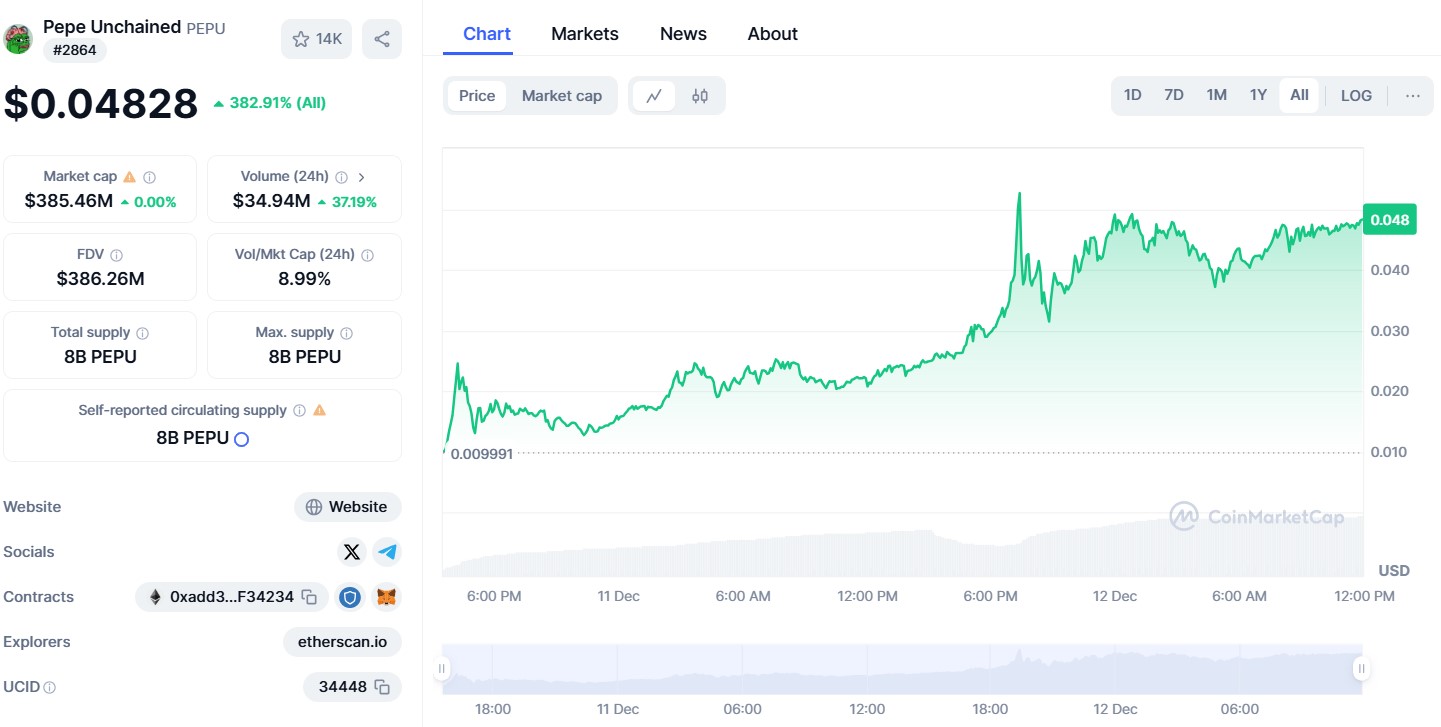The height and width of the screenshot is (727, 1441).
Task: Open X (Twitter) social link
Action: tap(351, 552)
